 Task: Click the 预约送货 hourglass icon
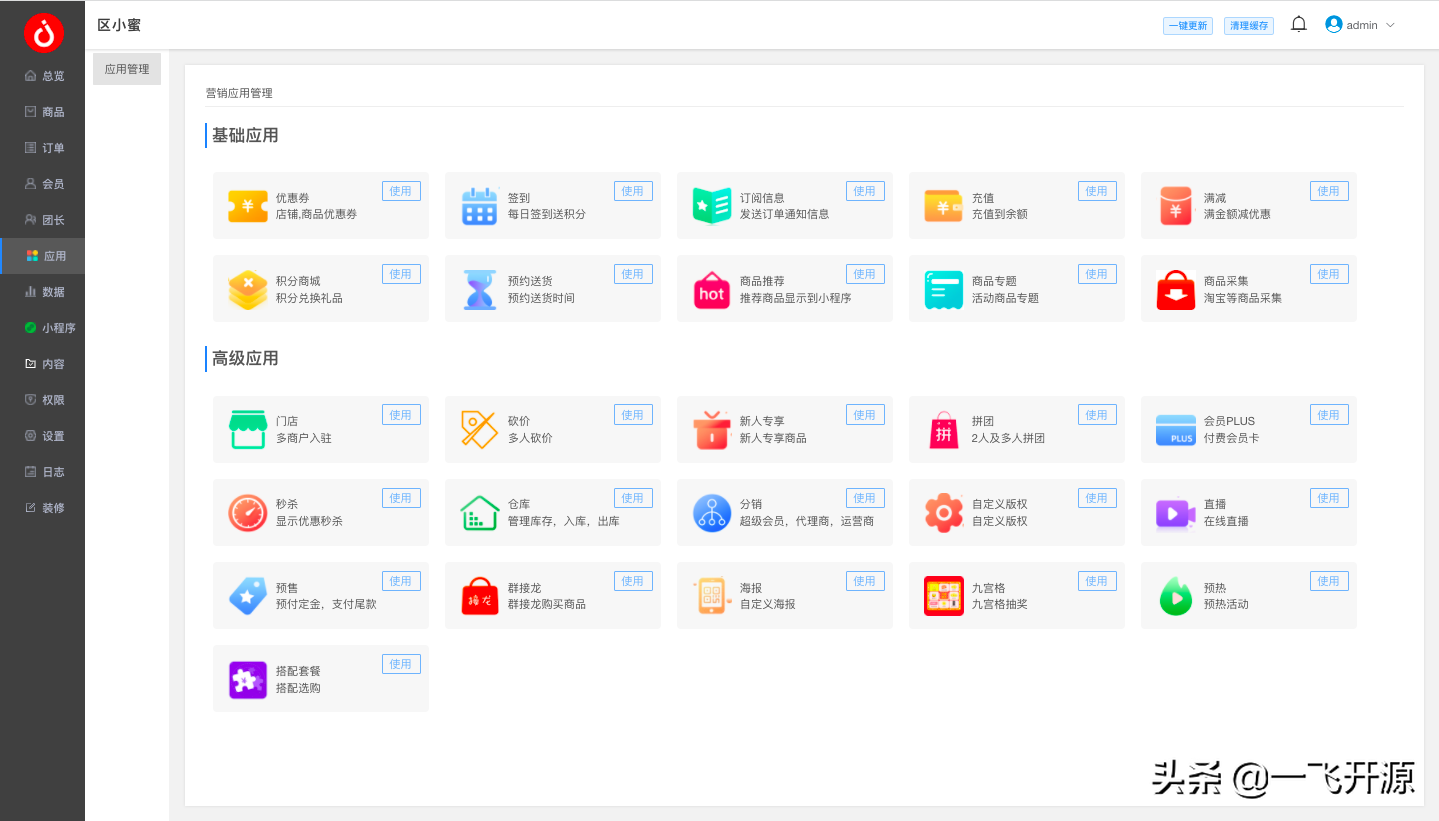click(479, 290)
